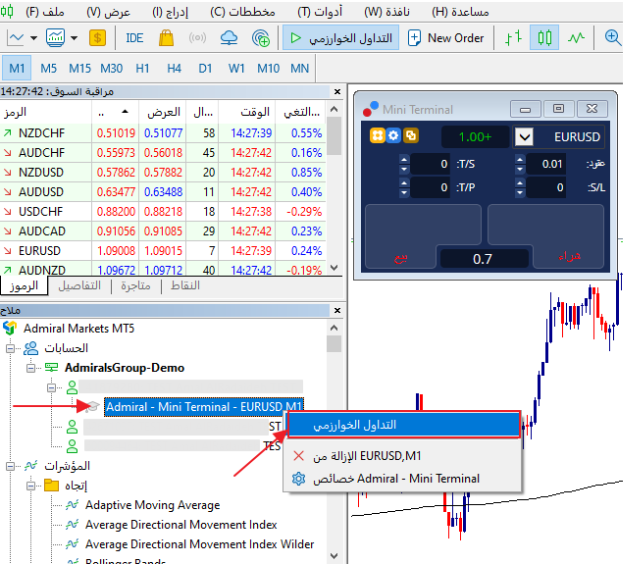Close the Navigator ملاح panel
Viewport: 624px width, 564px height.
[x=337, y=310]
